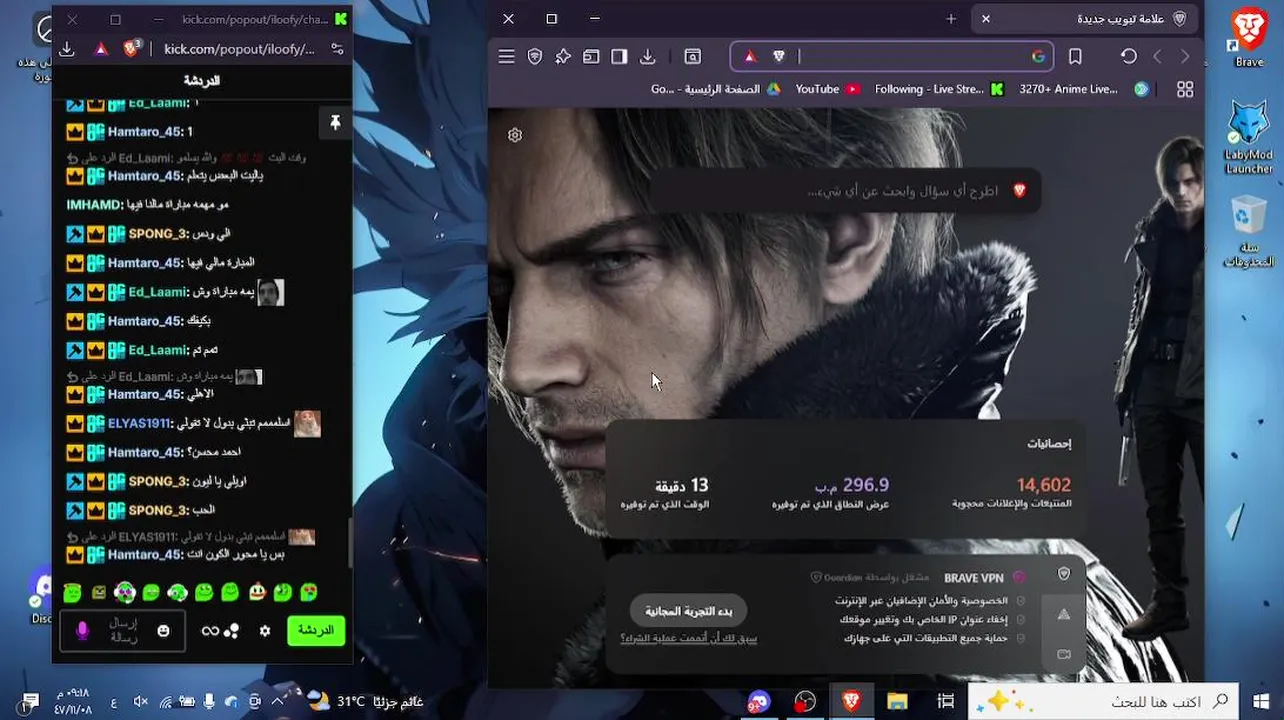Viewport: 1284px width, 720px height.
Task: Click Brave Rewards icon in Kick popout
Action: point(101,48)
